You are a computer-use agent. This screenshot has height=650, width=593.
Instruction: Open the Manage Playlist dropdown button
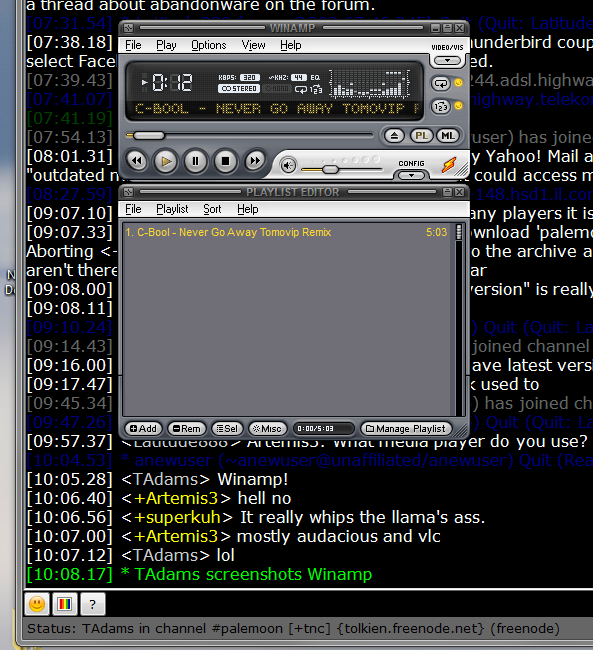coord(406,429)
